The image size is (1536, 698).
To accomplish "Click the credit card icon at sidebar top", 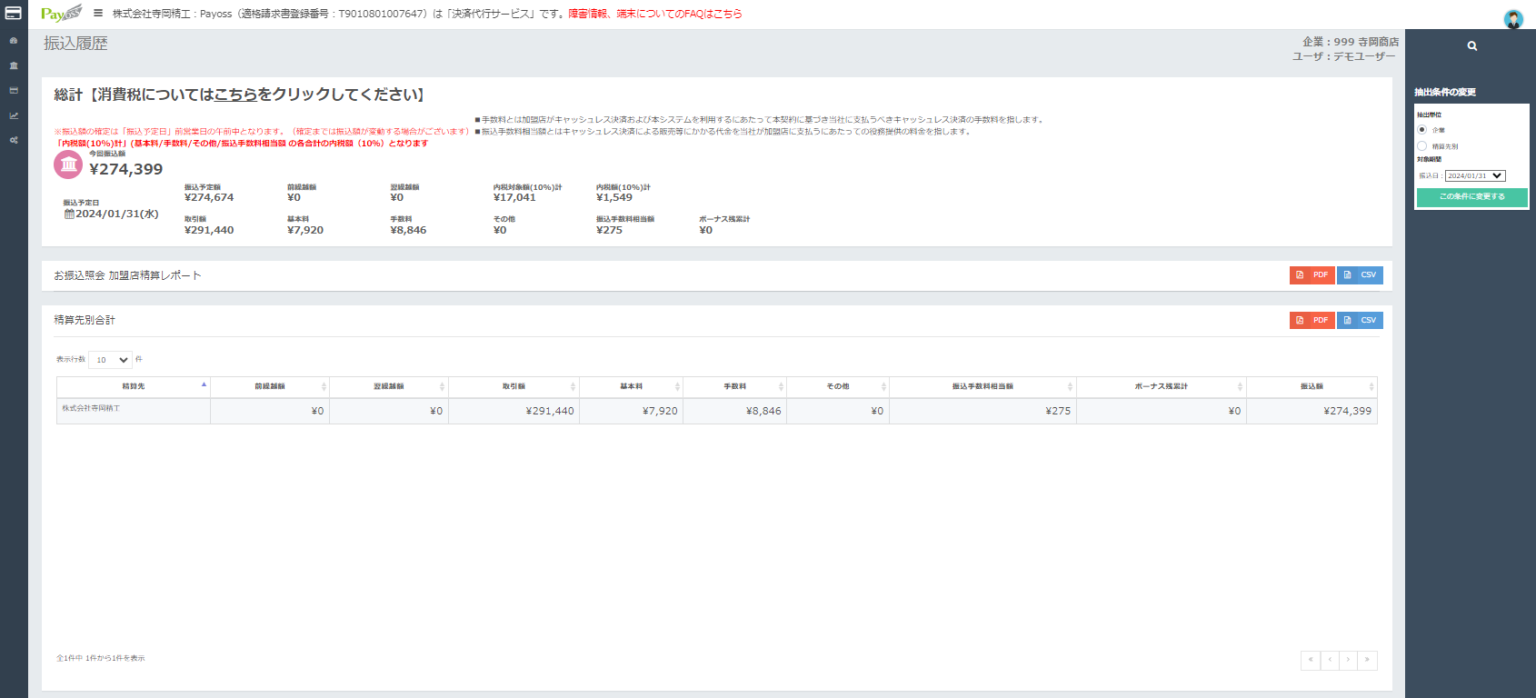I will click(x=13, y=13).
